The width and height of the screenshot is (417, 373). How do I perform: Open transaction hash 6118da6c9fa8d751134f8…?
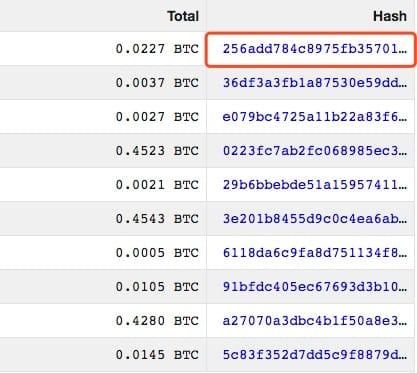(315, 253)
